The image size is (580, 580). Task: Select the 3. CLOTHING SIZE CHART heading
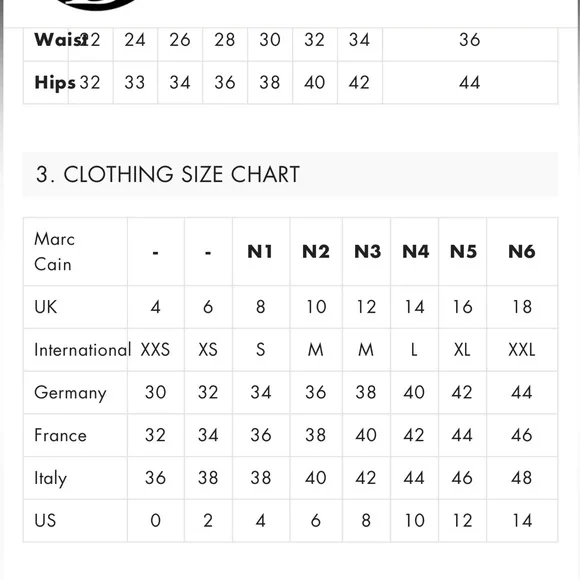point(168,174)
